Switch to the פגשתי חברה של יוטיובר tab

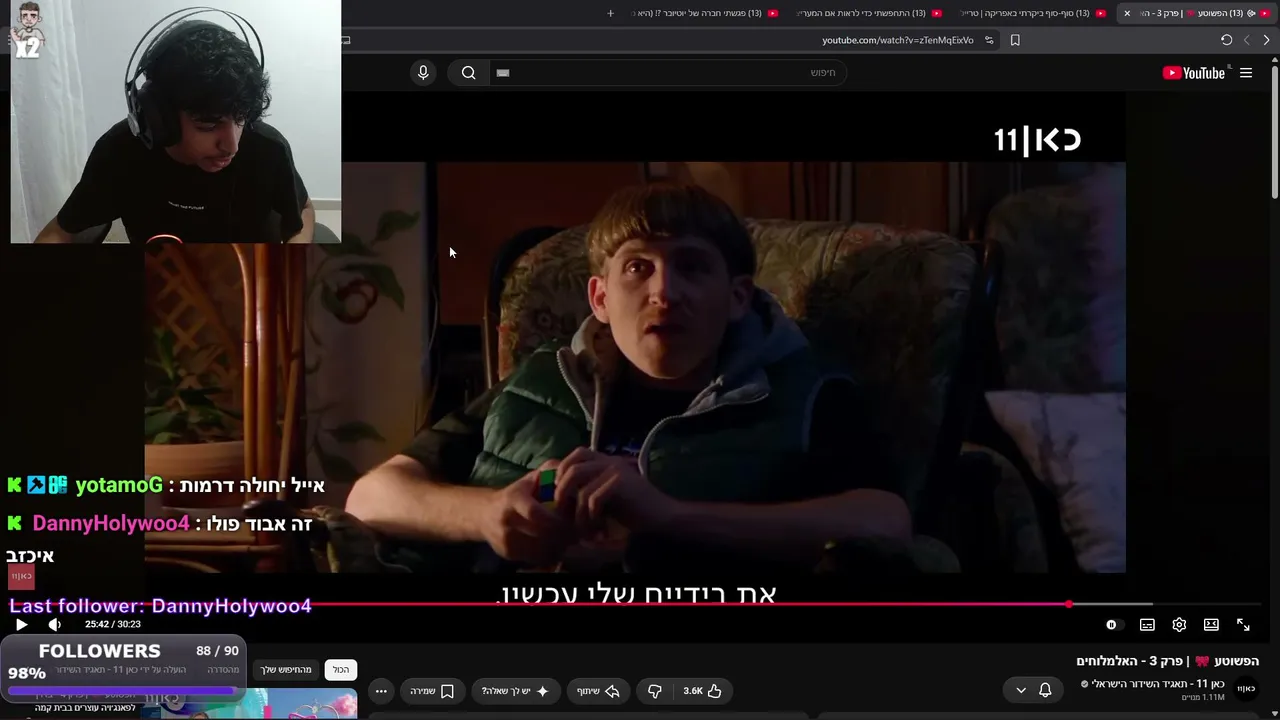pyautogui.click(x=705, y=13)
